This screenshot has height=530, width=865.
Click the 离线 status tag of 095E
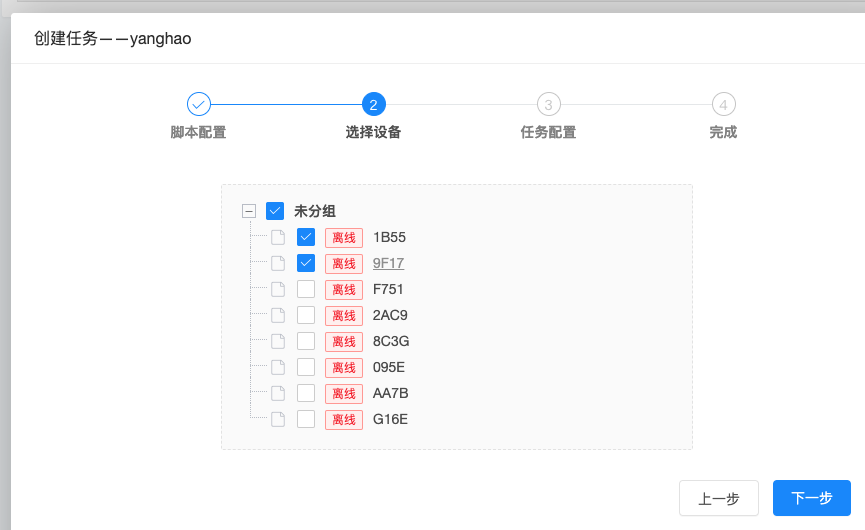click(x=344, y=368)
